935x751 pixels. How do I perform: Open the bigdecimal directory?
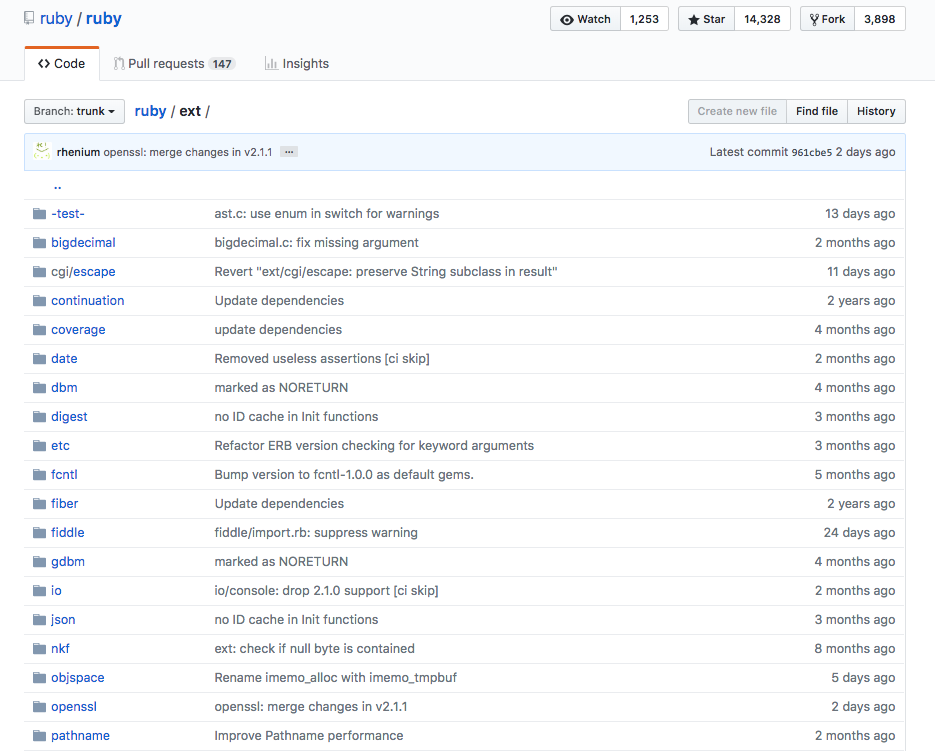pos(83,243)
